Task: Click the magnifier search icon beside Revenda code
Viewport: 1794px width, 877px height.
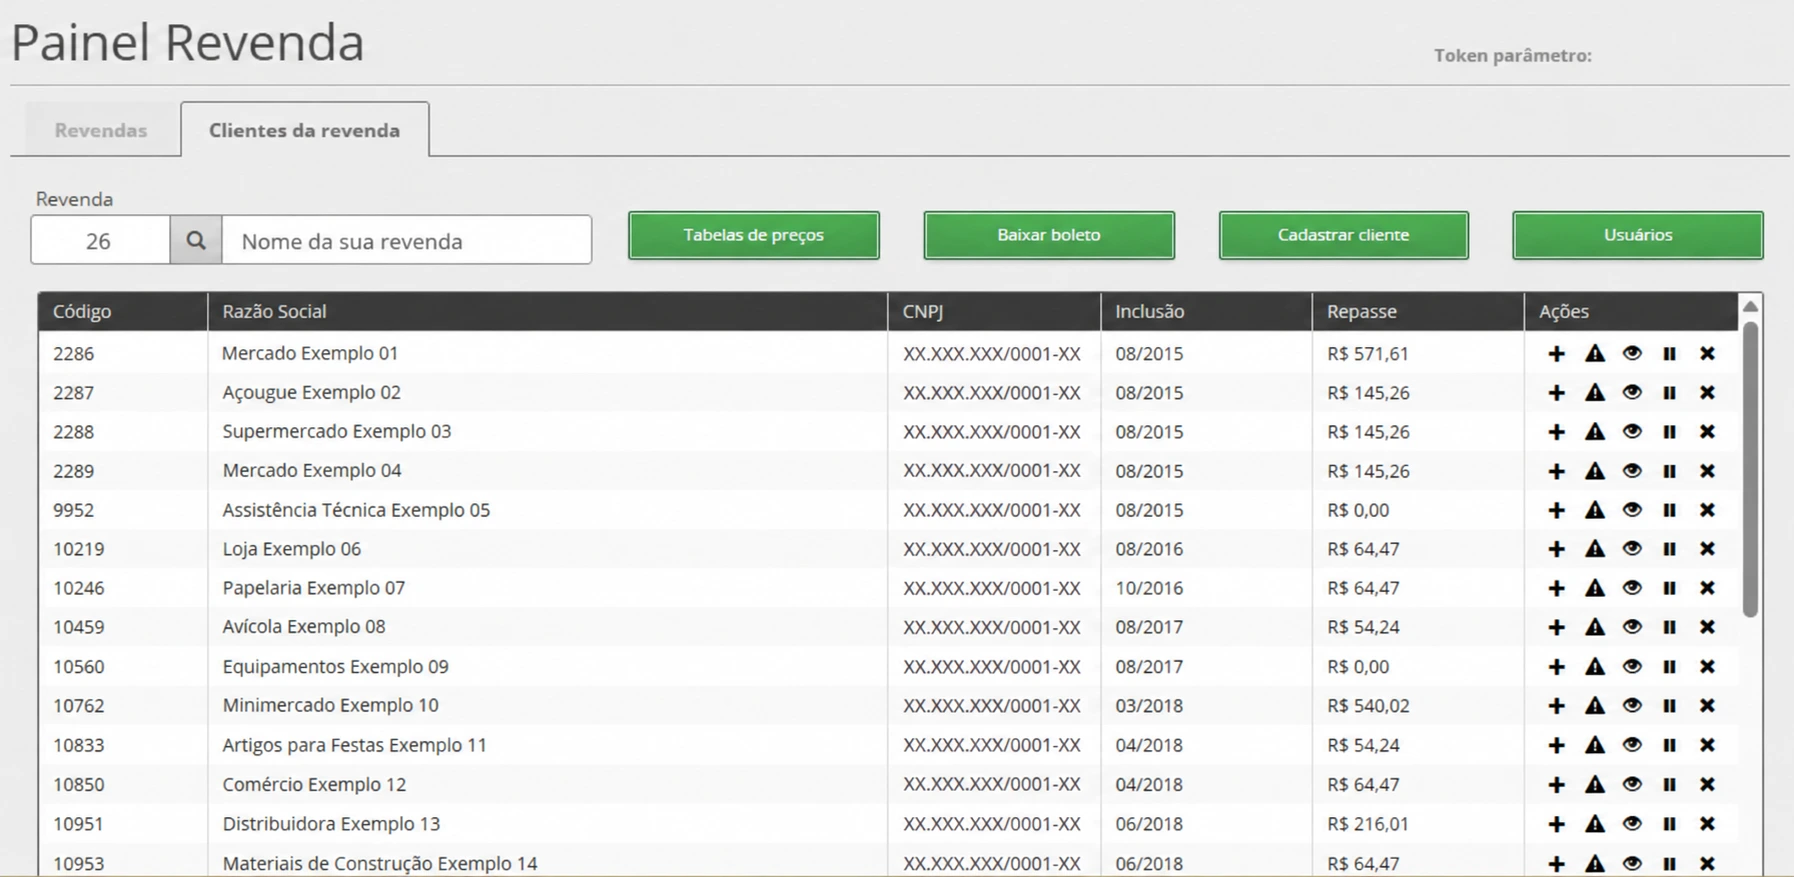Action: pyautogui.click(x=196, y=240)
